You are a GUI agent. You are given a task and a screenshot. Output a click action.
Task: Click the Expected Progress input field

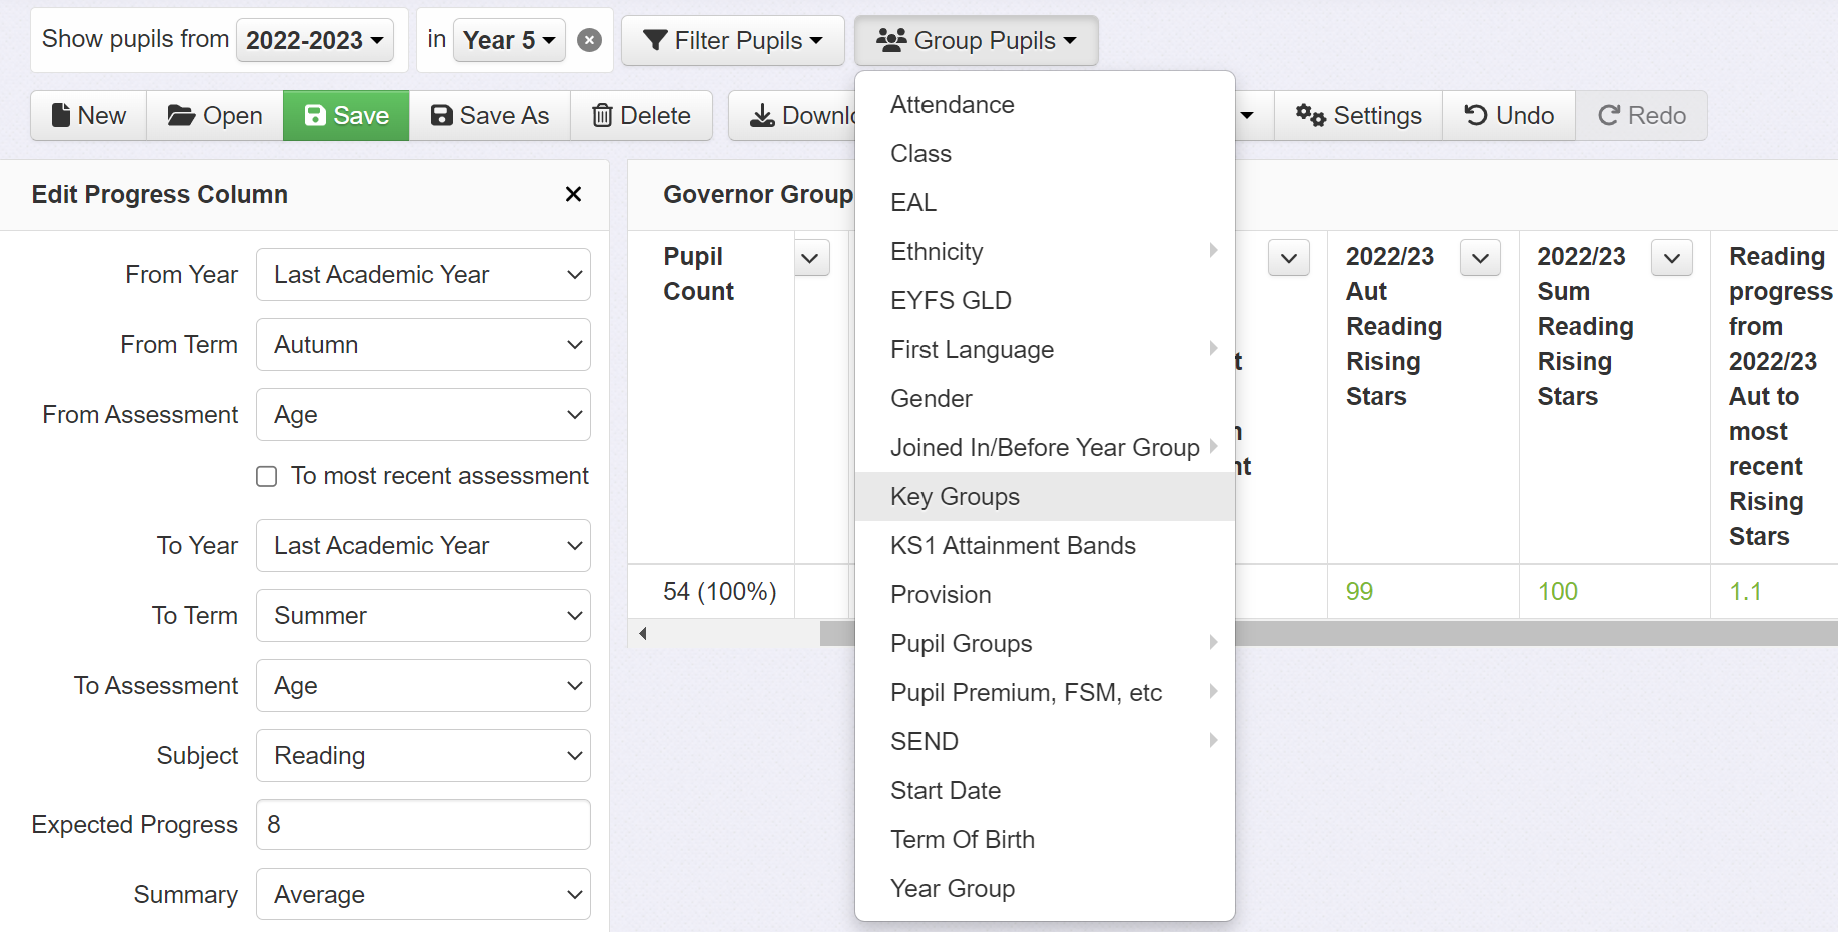pyautogui.click(x=423, y=825)
